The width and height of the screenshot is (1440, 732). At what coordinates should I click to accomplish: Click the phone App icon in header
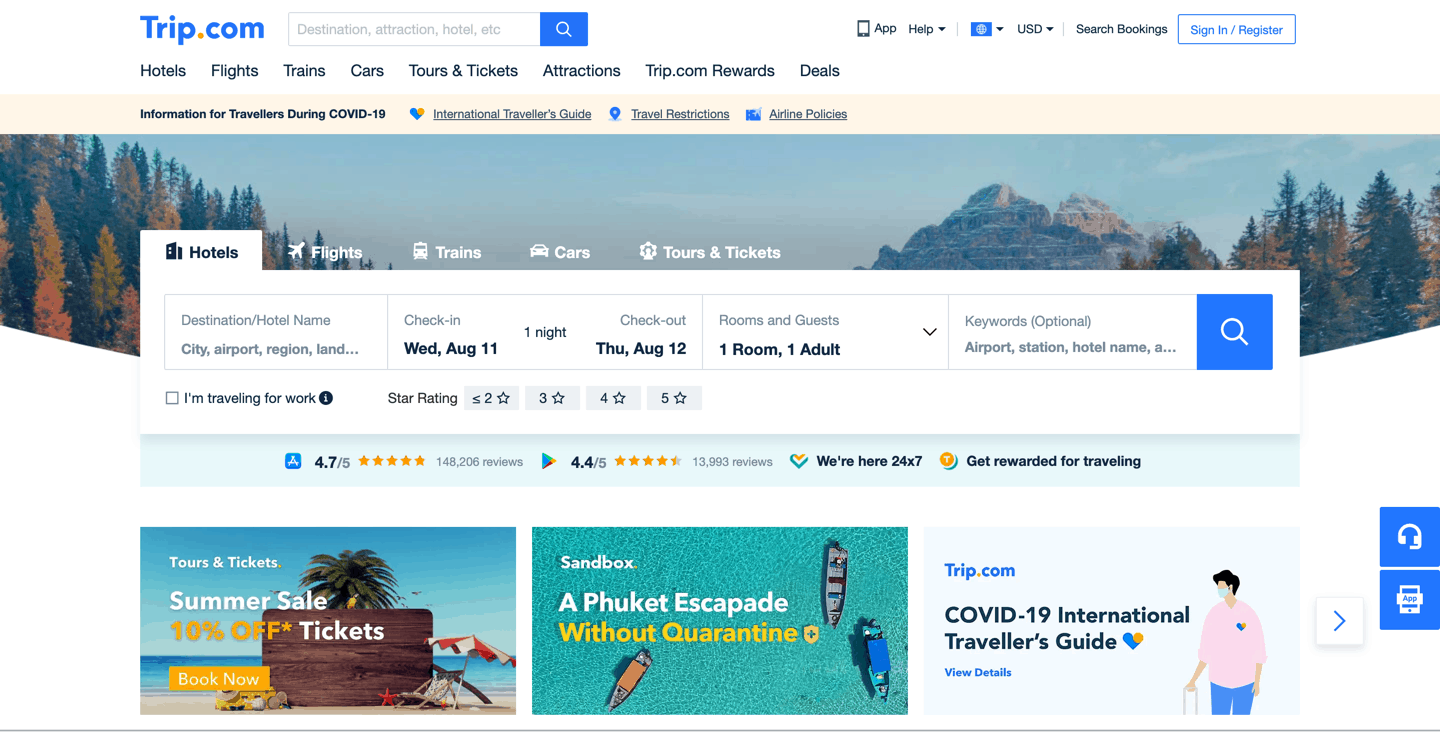pyautogui.click(x=863, y=29)
